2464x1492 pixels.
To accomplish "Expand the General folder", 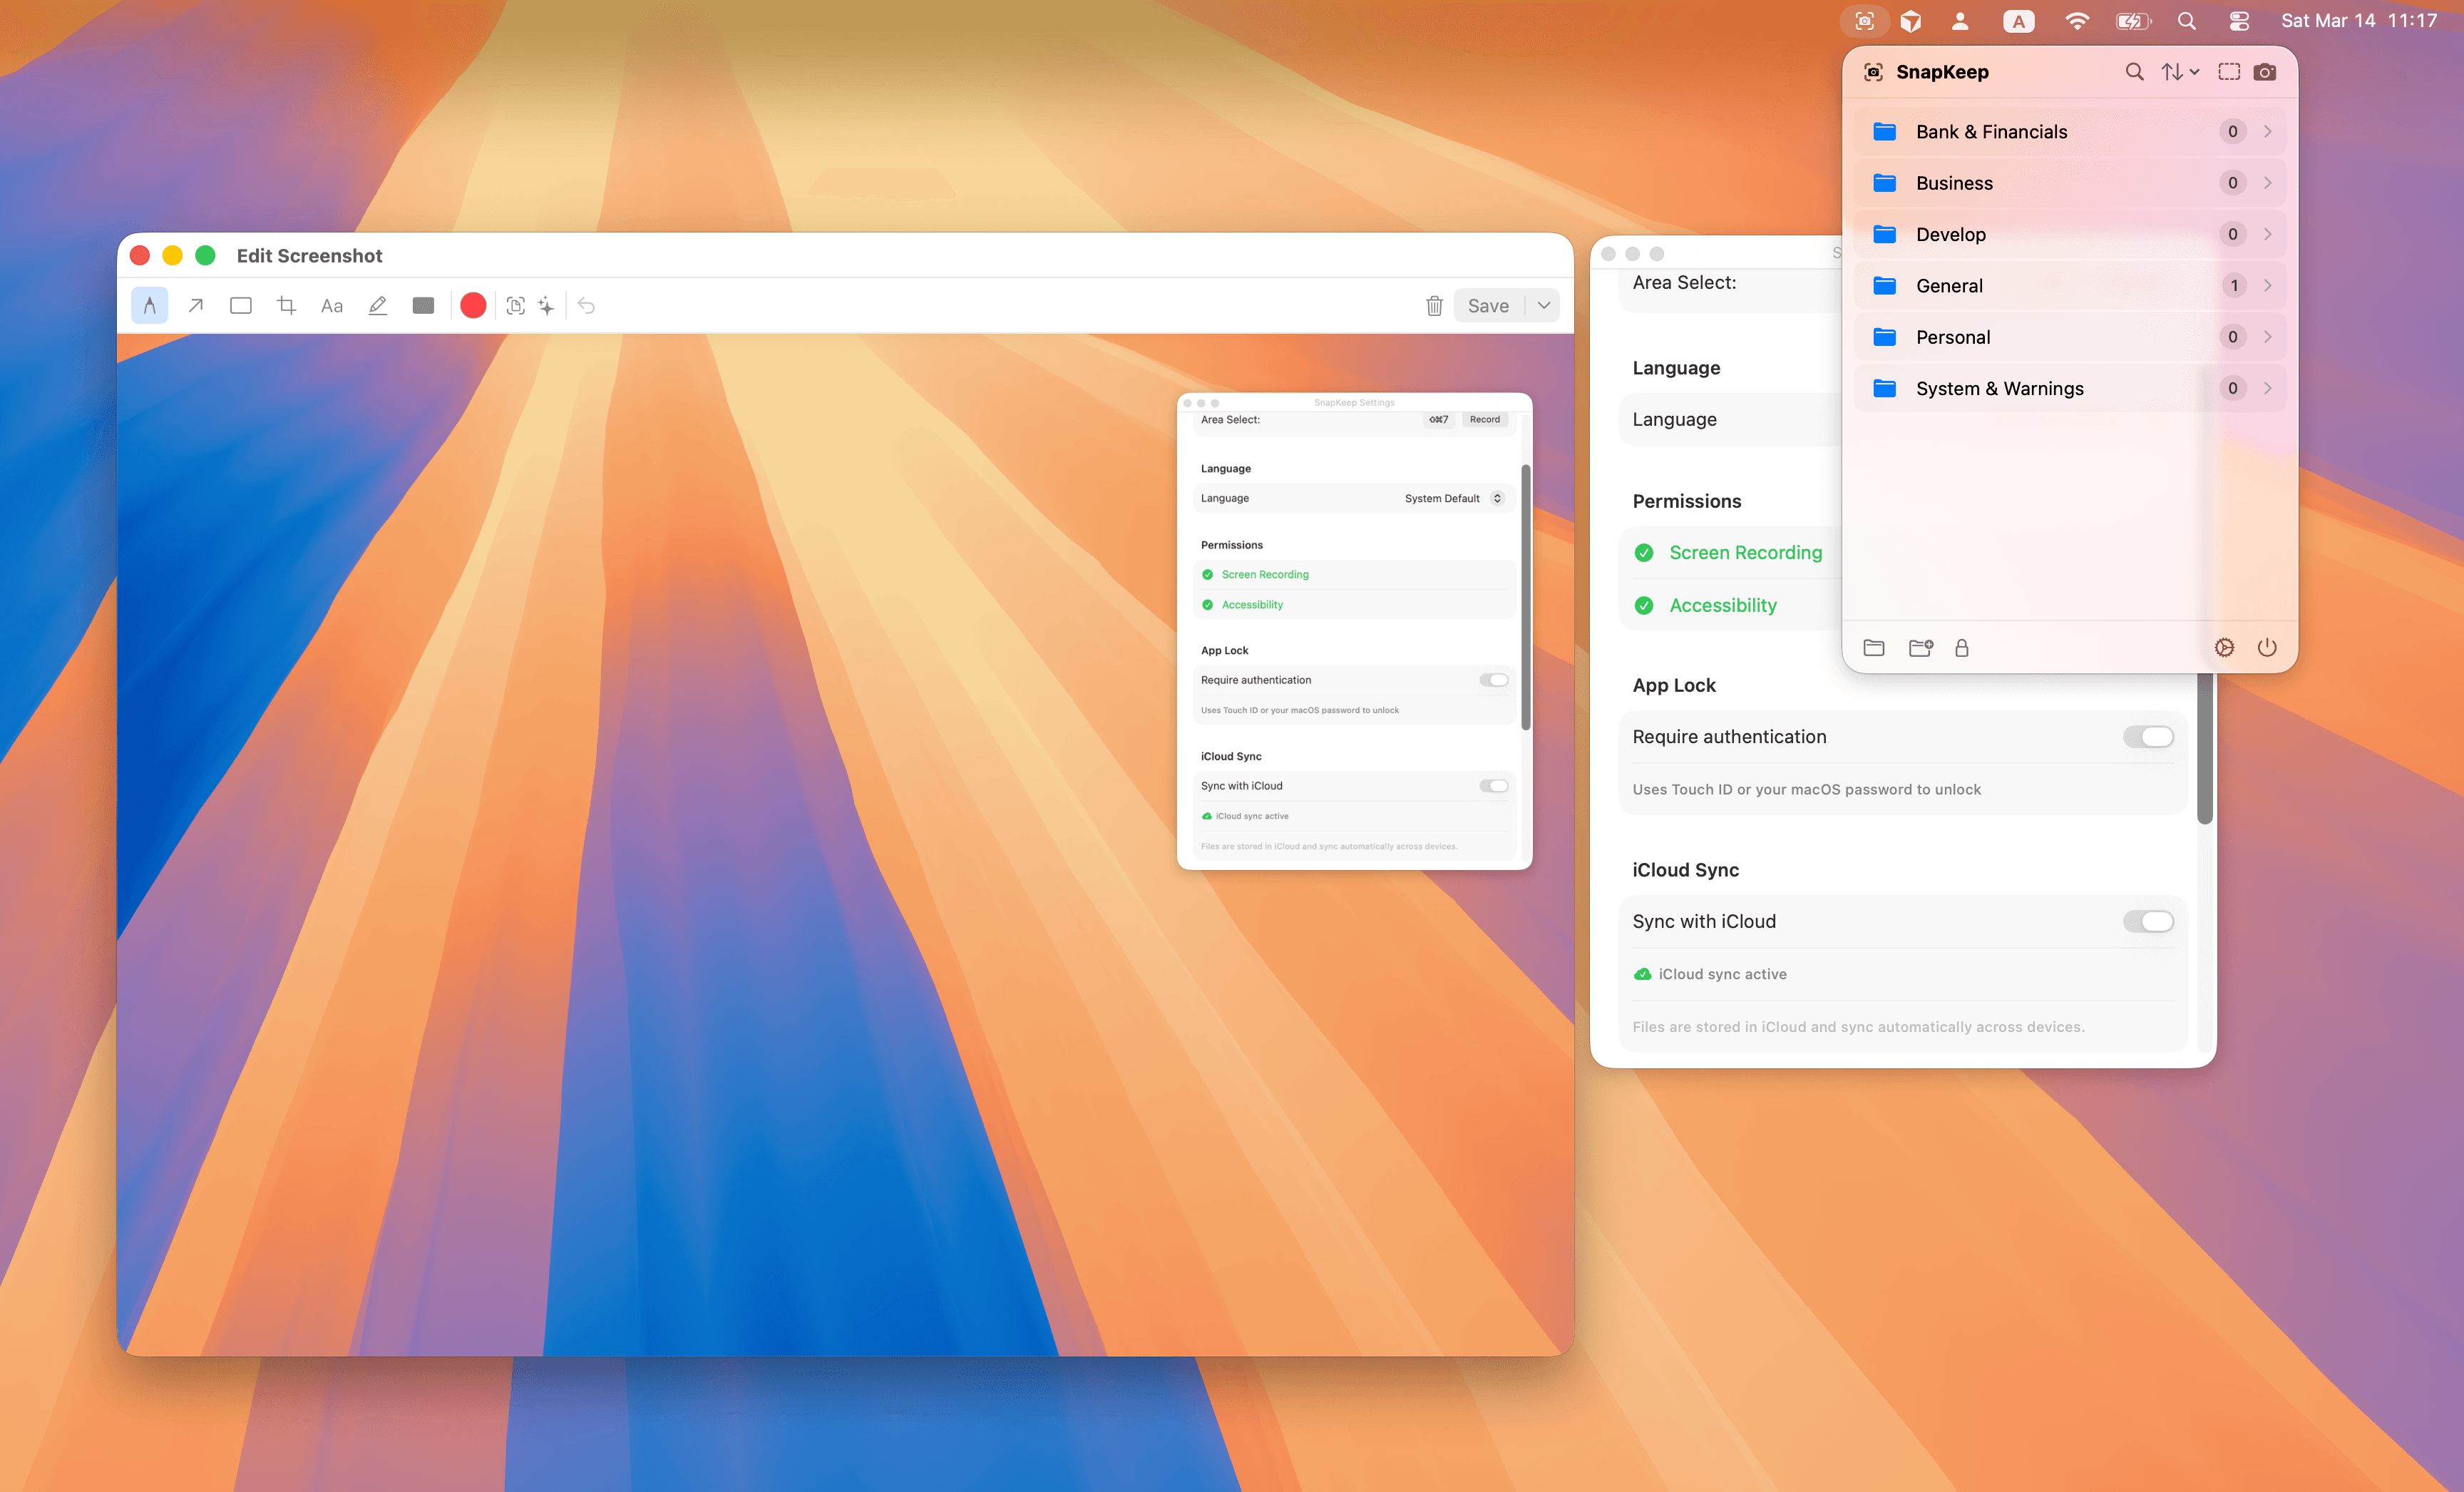I will tap(2268, 285).
